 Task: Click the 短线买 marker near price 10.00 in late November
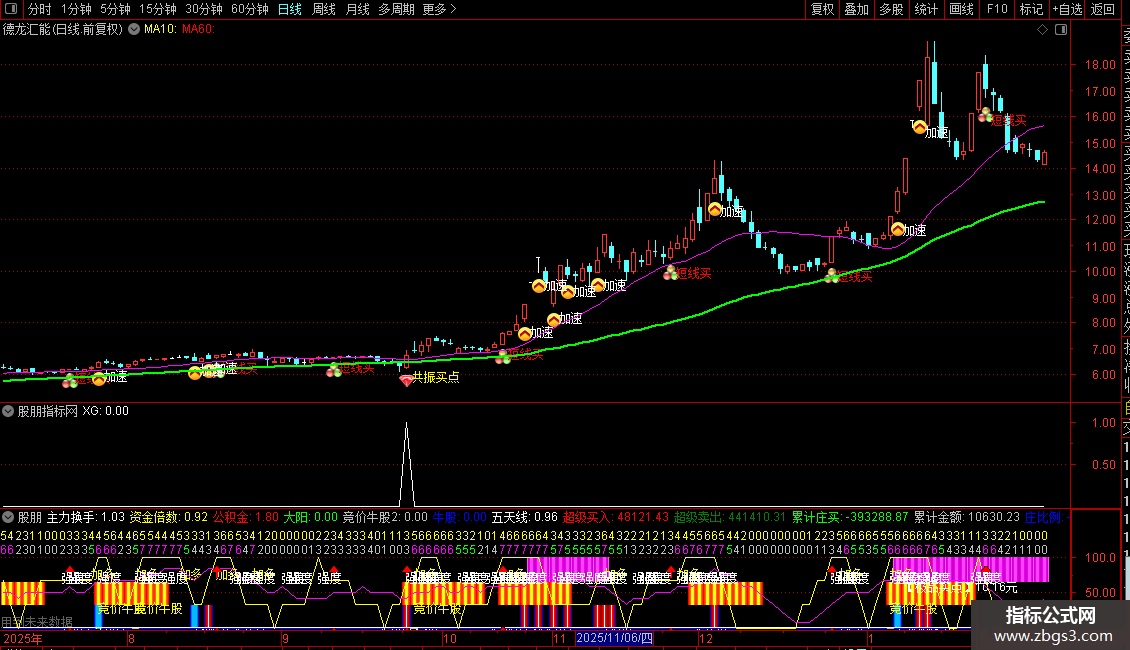(x=671, y=273)
